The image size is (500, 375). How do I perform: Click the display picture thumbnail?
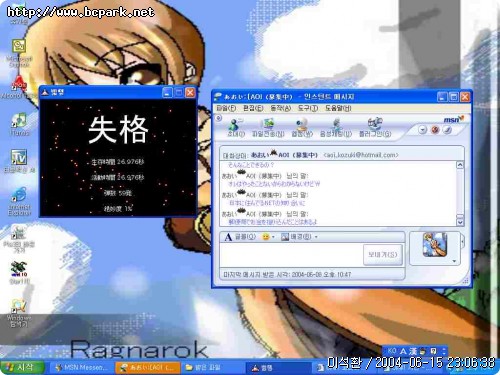435,245
